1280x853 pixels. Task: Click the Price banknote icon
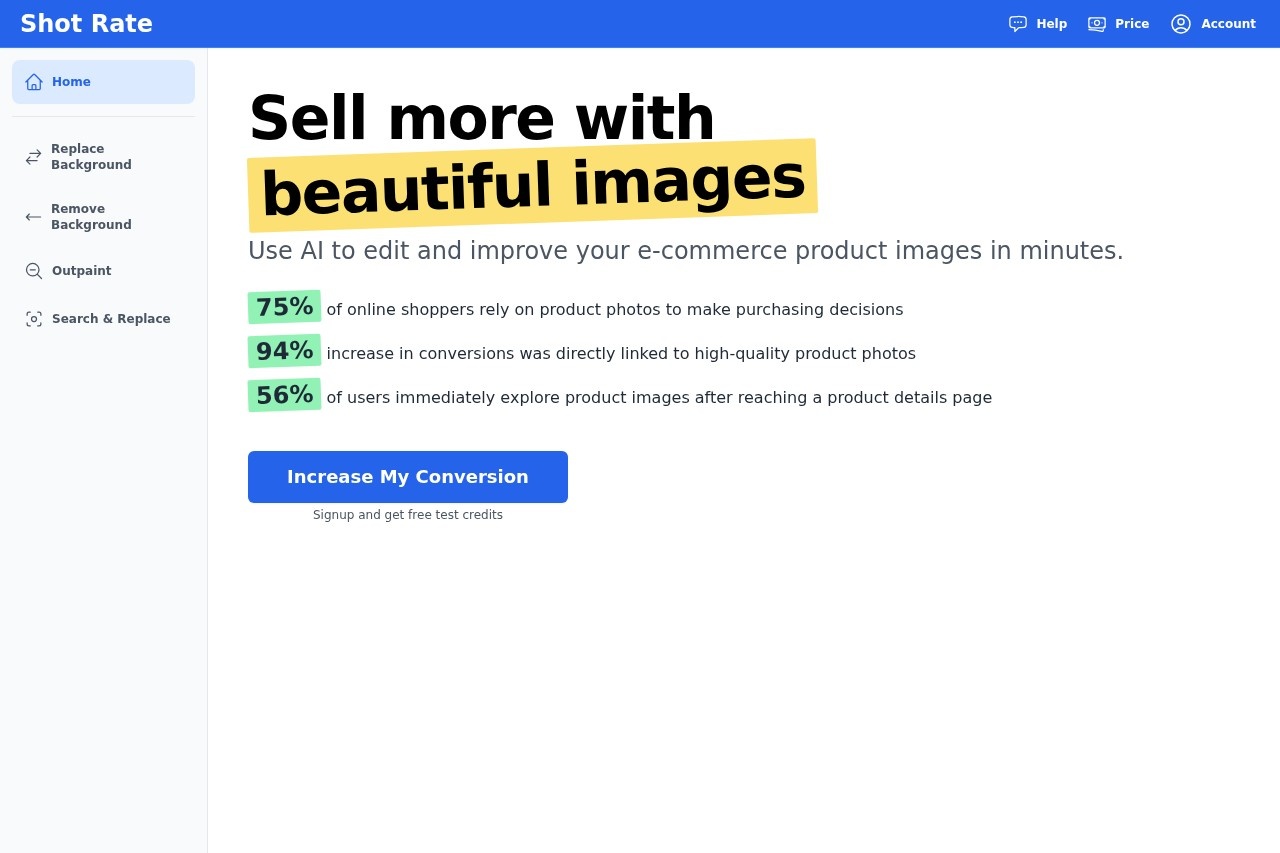click(x=1097, y=24)
